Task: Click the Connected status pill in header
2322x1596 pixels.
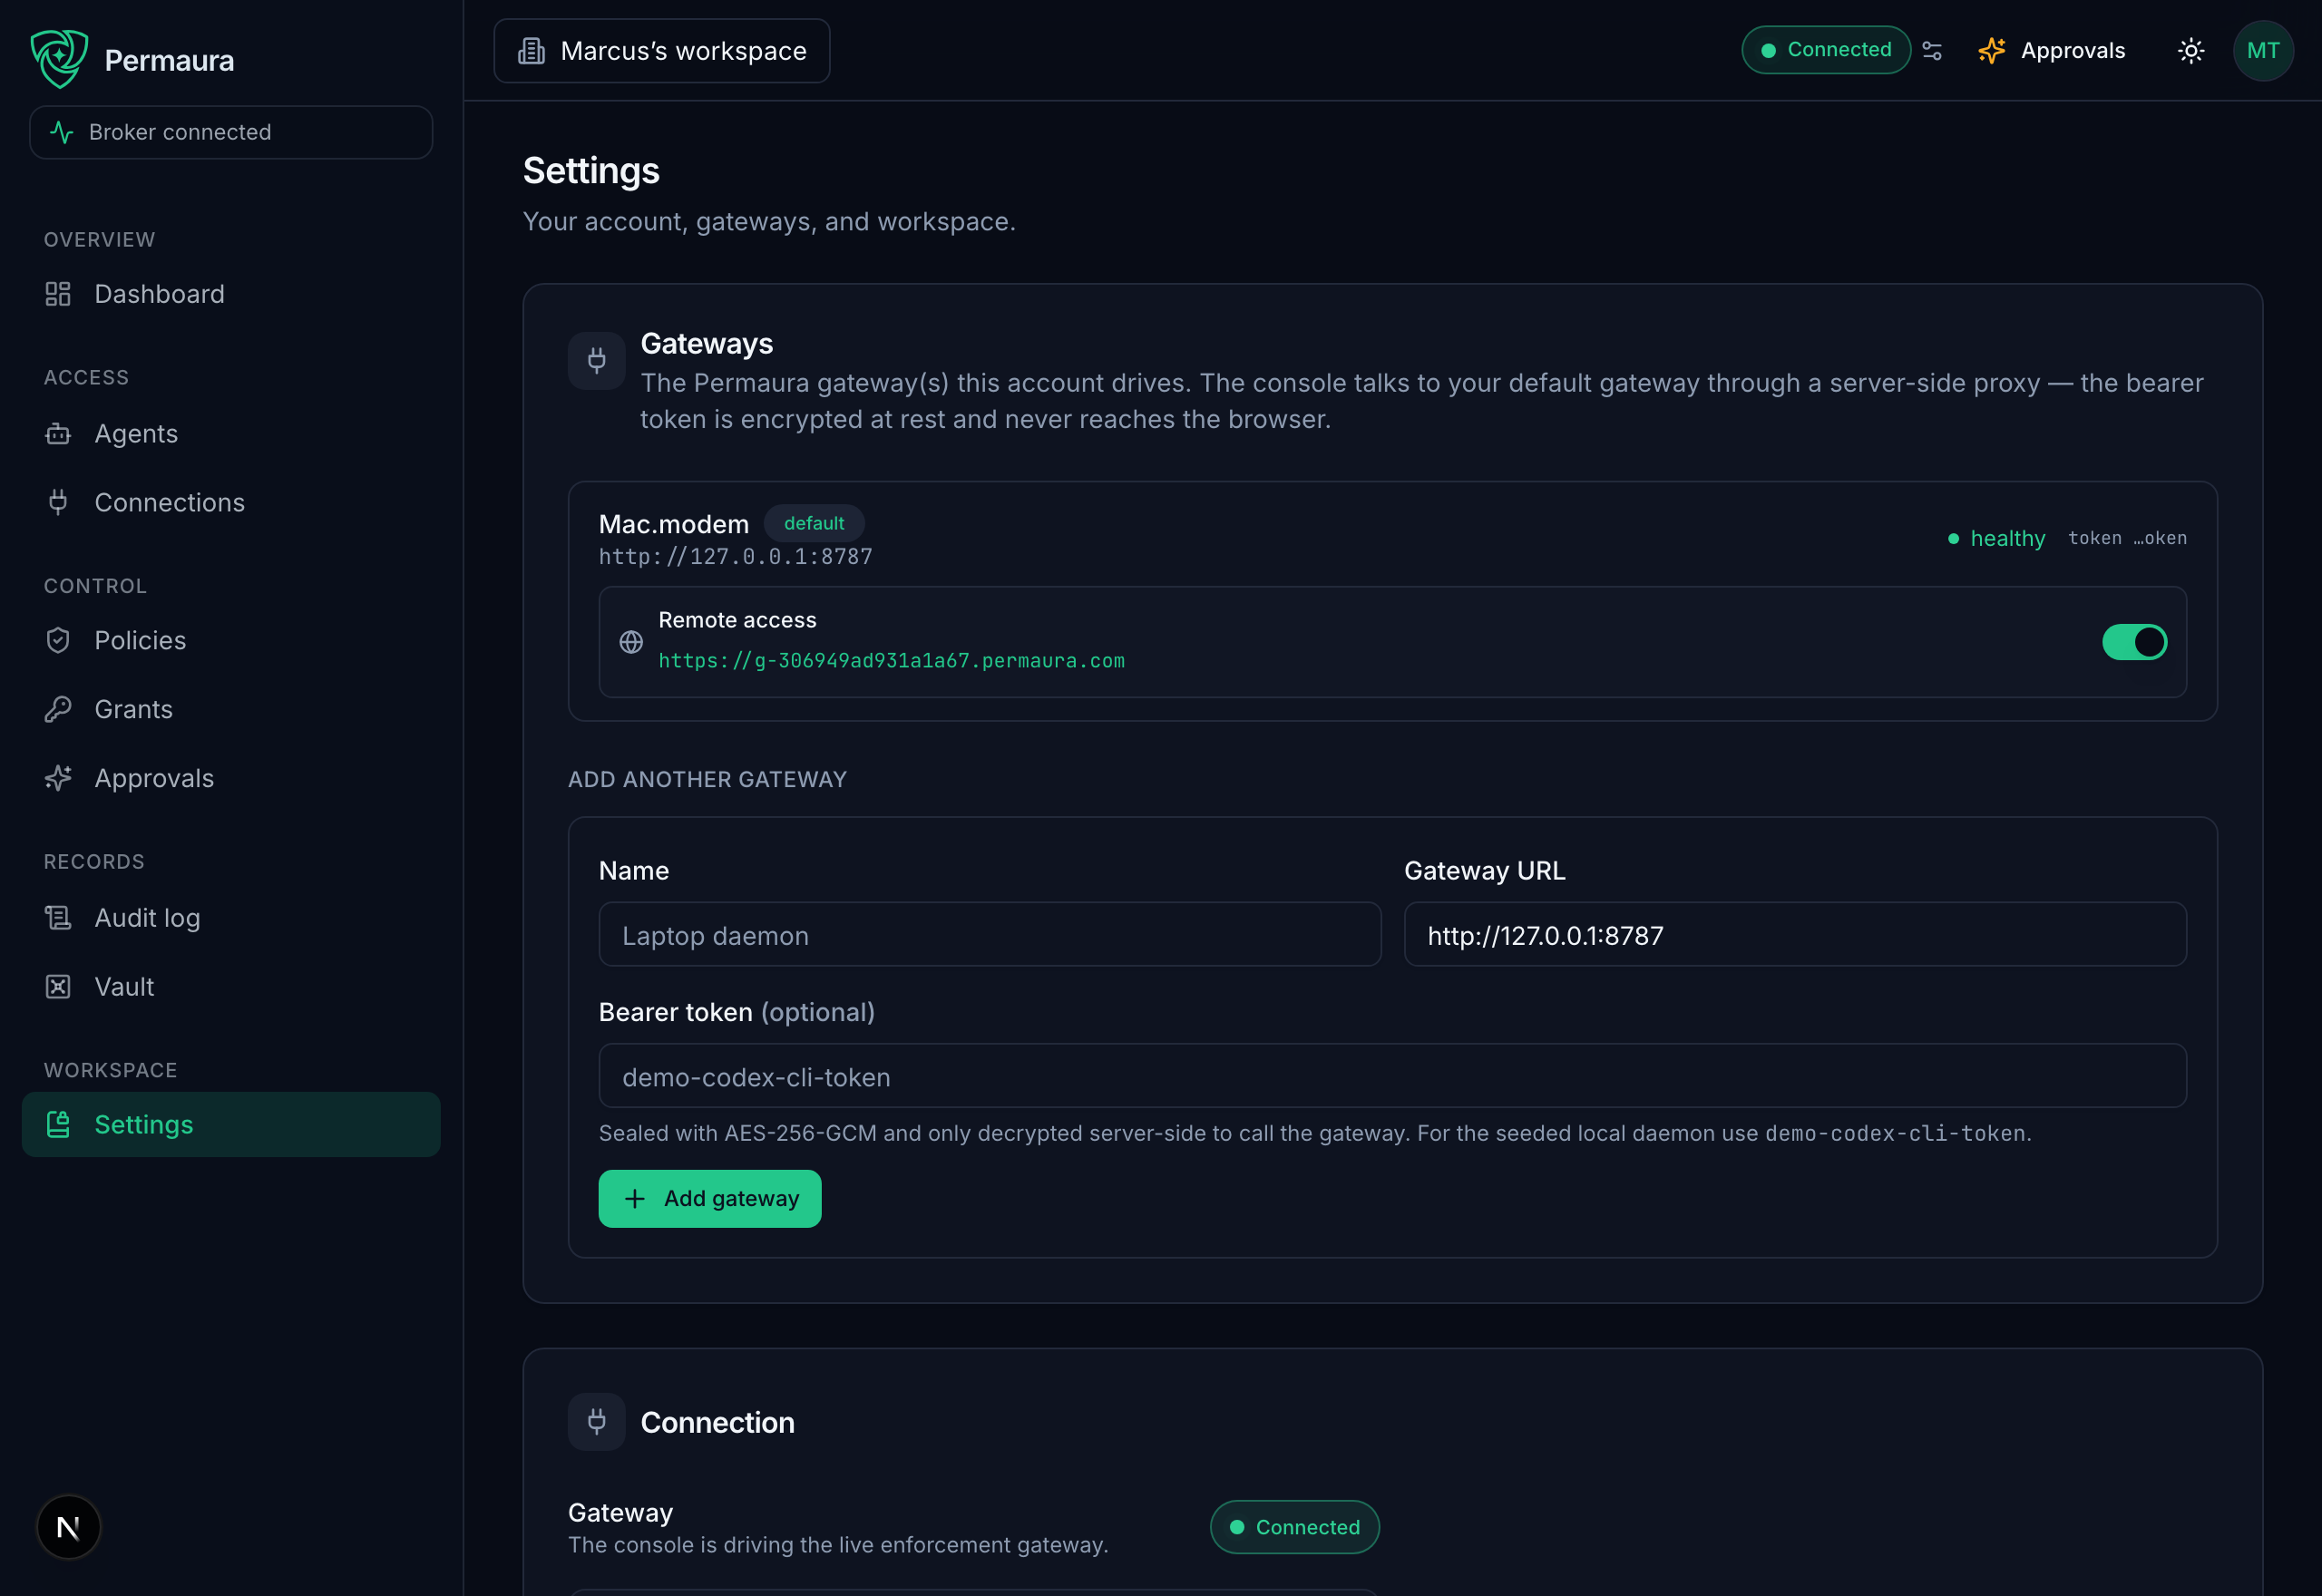Action: point(1826,50)
